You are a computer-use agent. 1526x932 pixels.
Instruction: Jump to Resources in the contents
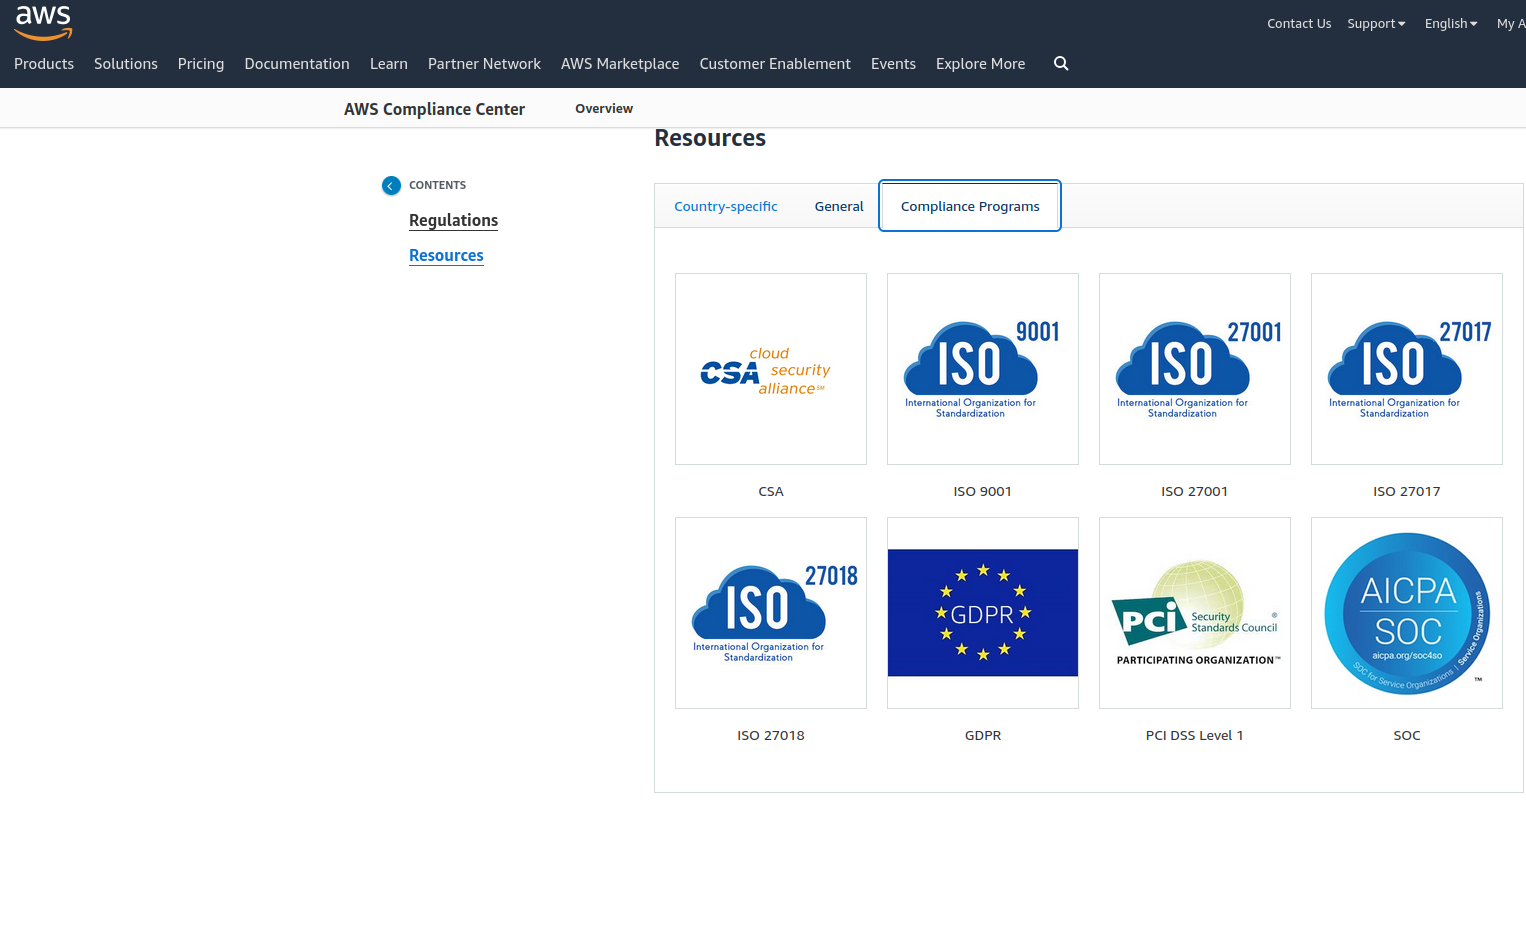click(446, 255)
